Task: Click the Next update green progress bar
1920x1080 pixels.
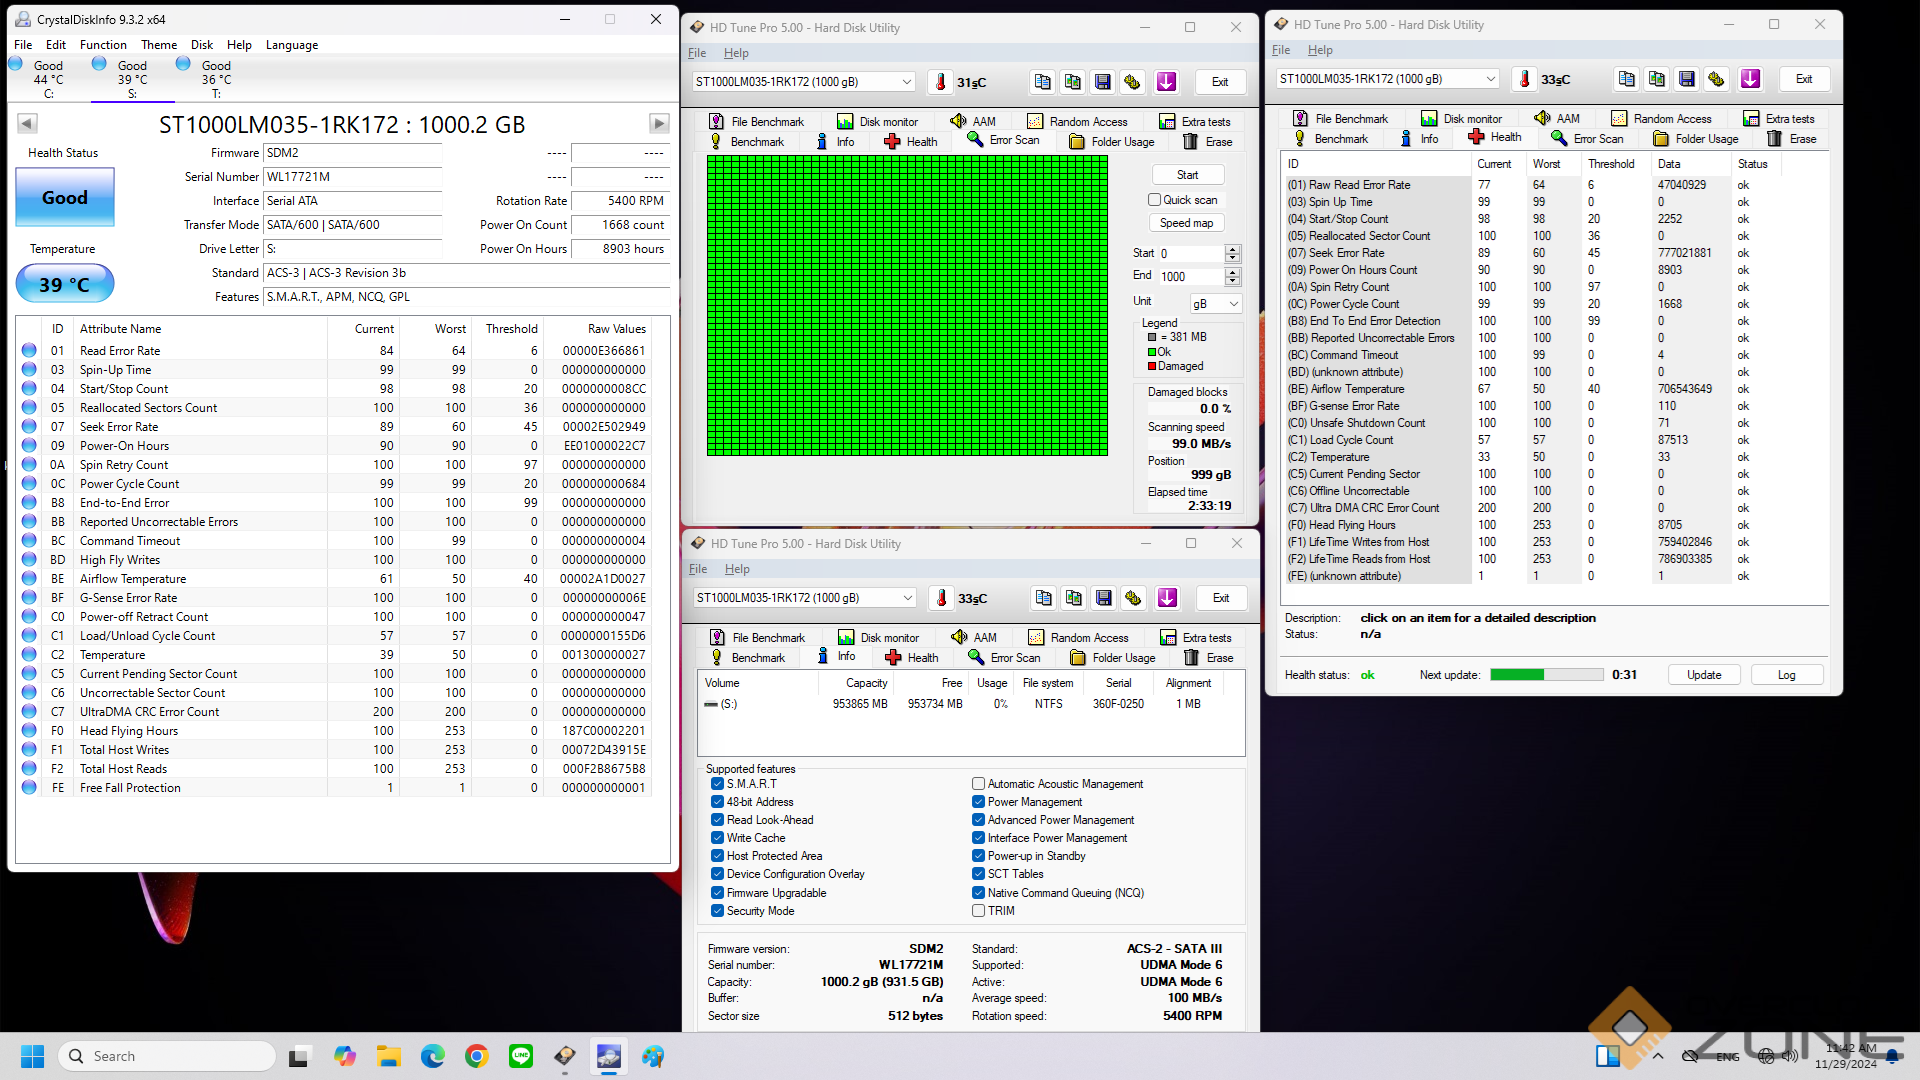Action: [x=1546, y=675]
